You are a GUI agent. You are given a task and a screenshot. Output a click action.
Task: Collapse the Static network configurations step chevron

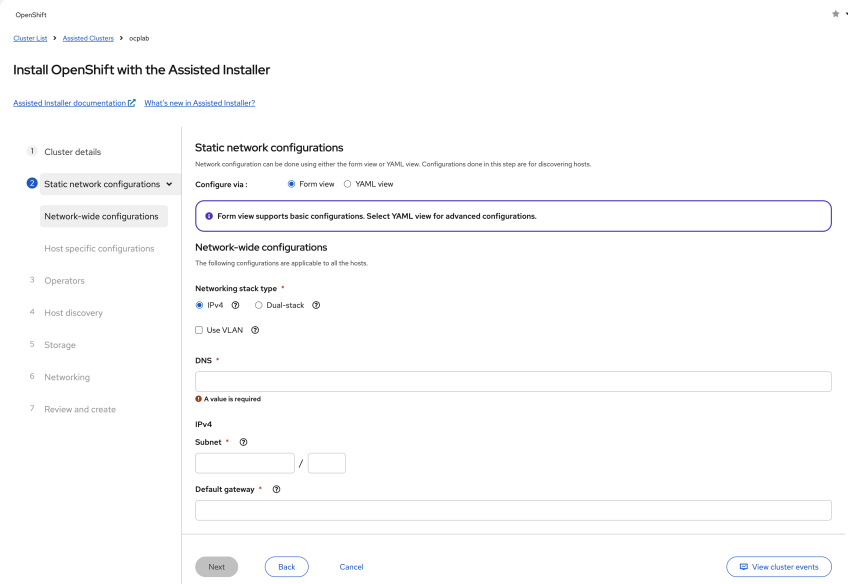tap(168, 183)
